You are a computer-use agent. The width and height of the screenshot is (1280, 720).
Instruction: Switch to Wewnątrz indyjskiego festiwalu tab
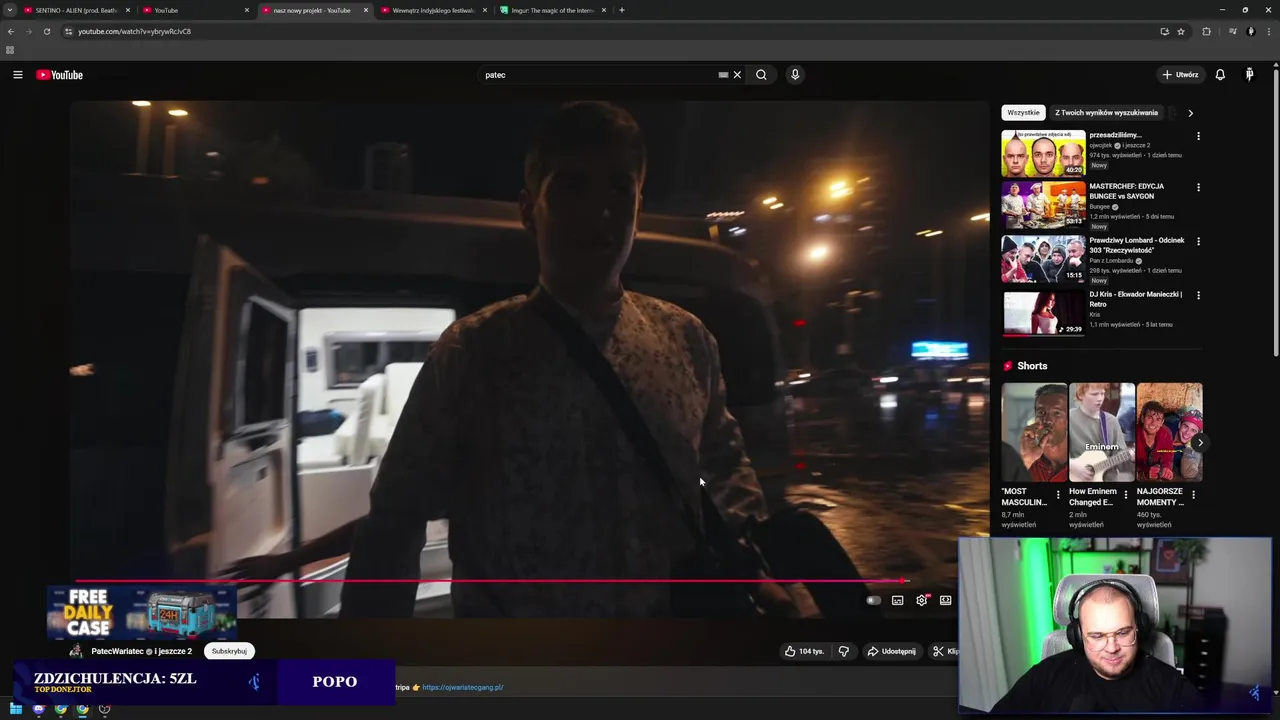point(434,10)
